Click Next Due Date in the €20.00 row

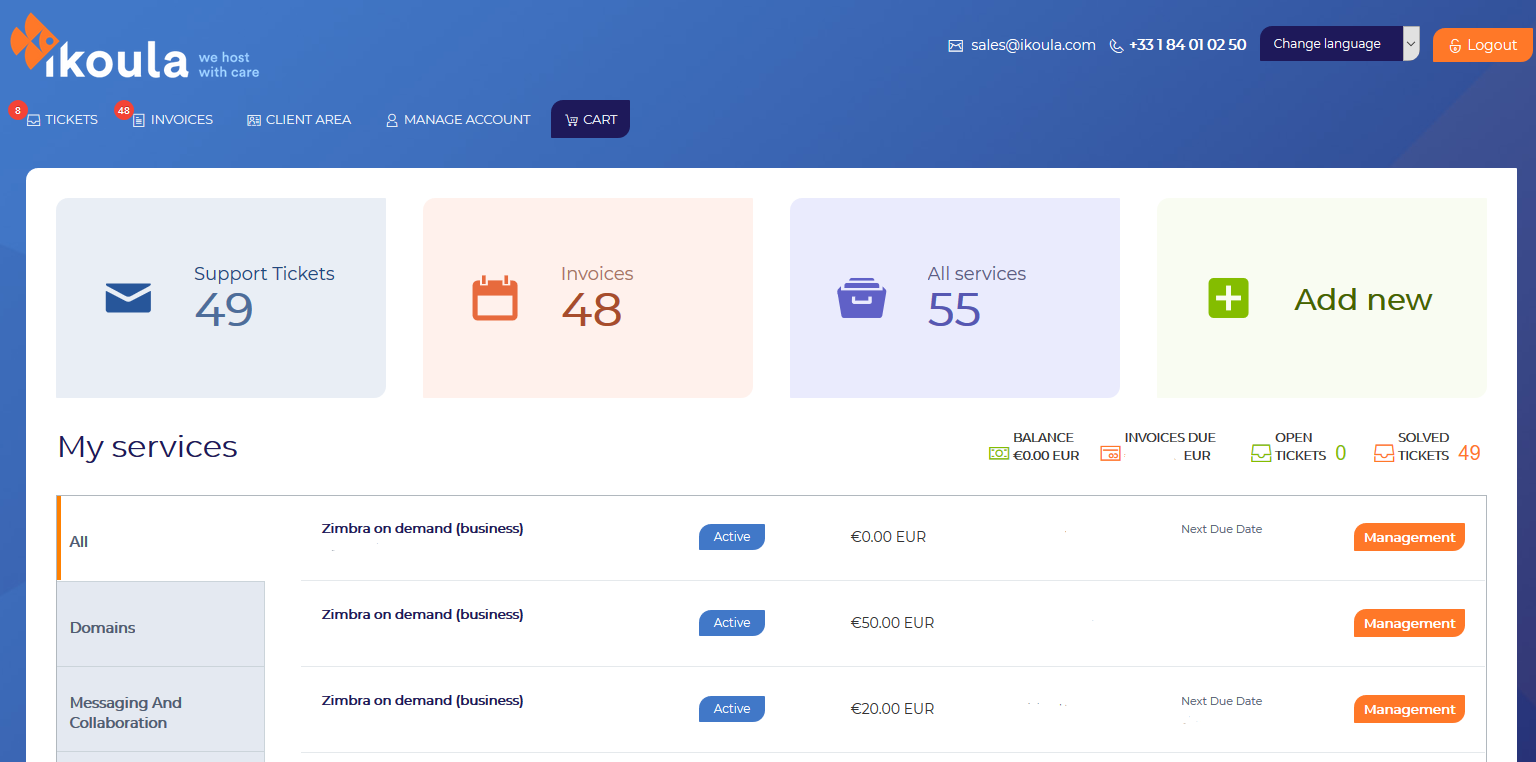pyautogui.click(x=1221, y=701)
